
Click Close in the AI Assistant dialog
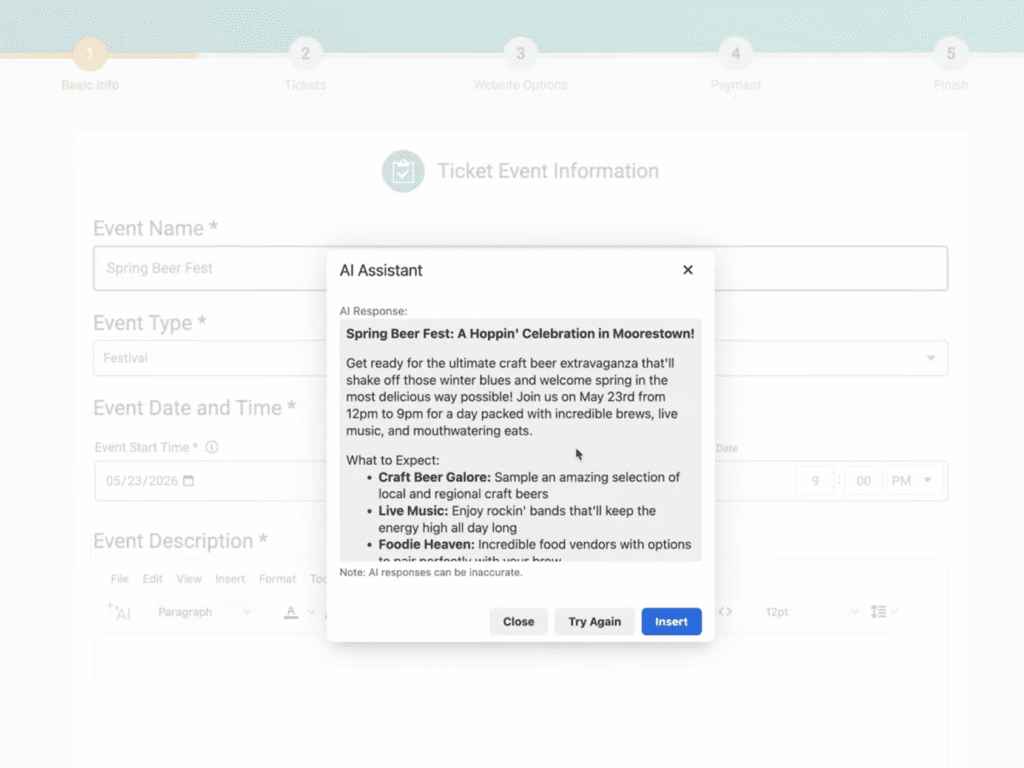click(x=518, y=621)
